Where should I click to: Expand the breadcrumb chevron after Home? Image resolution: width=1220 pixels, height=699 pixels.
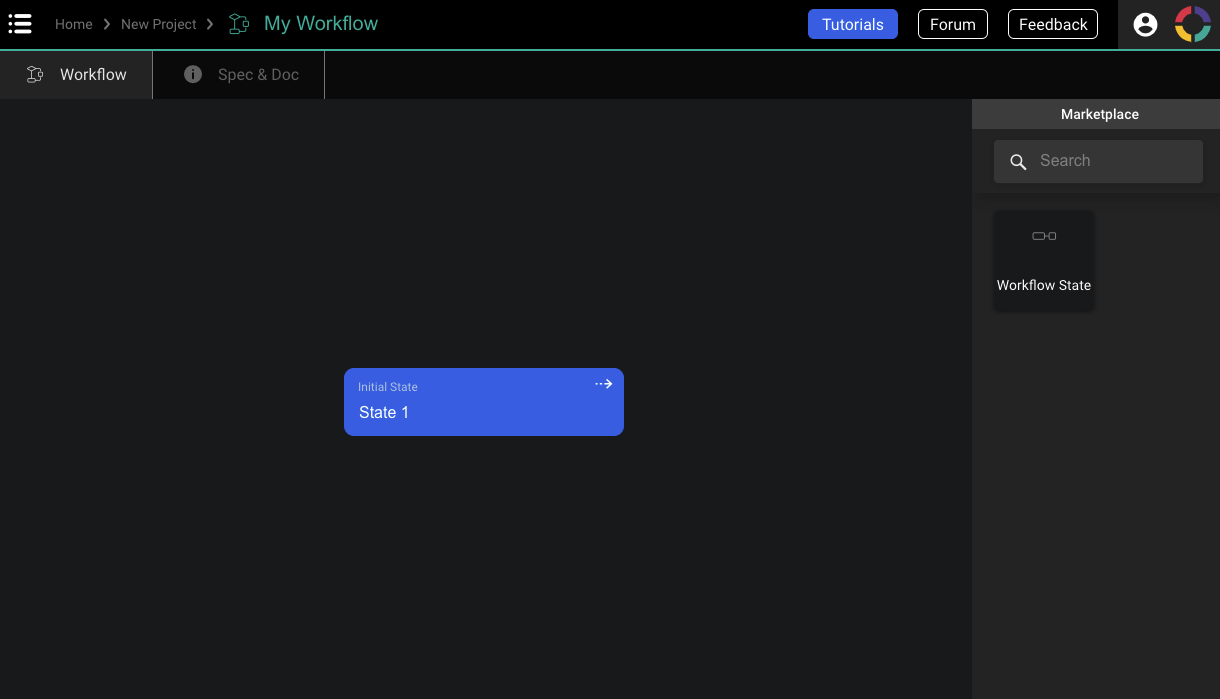point(106,23)
